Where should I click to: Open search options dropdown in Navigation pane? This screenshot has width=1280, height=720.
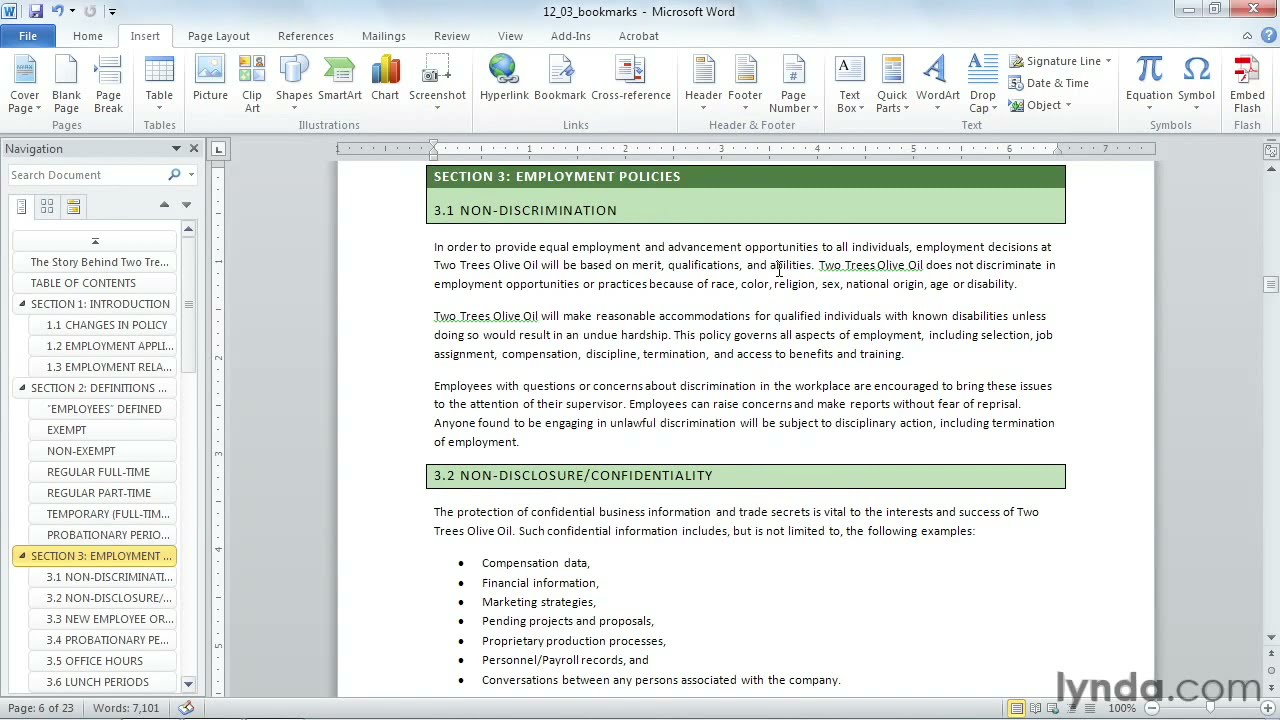tap(191, 175)
